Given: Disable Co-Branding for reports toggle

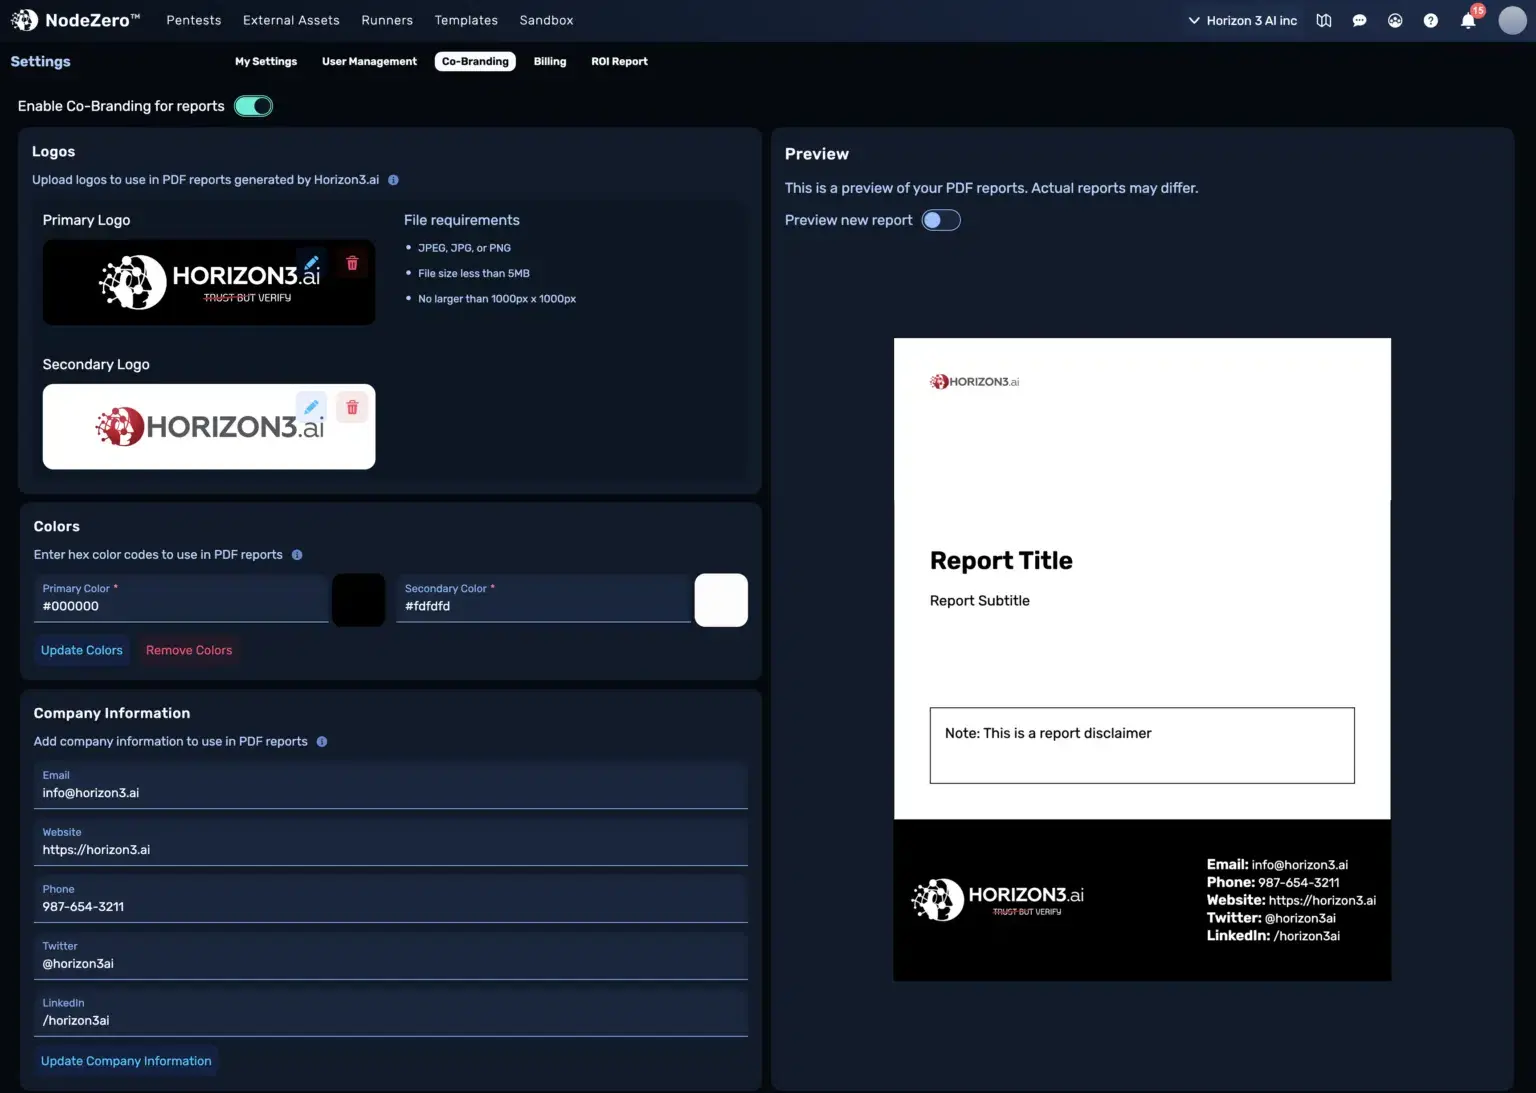Looking at the screenshot, I should 253,106.
